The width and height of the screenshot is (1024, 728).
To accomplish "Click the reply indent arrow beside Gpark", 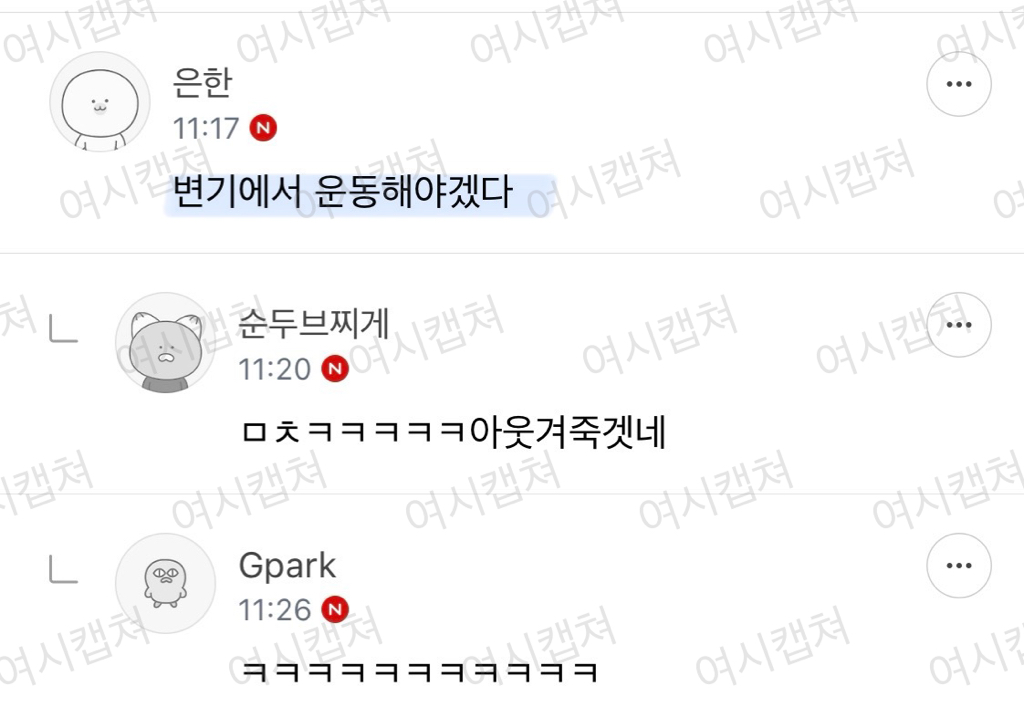I will point(63,569).
